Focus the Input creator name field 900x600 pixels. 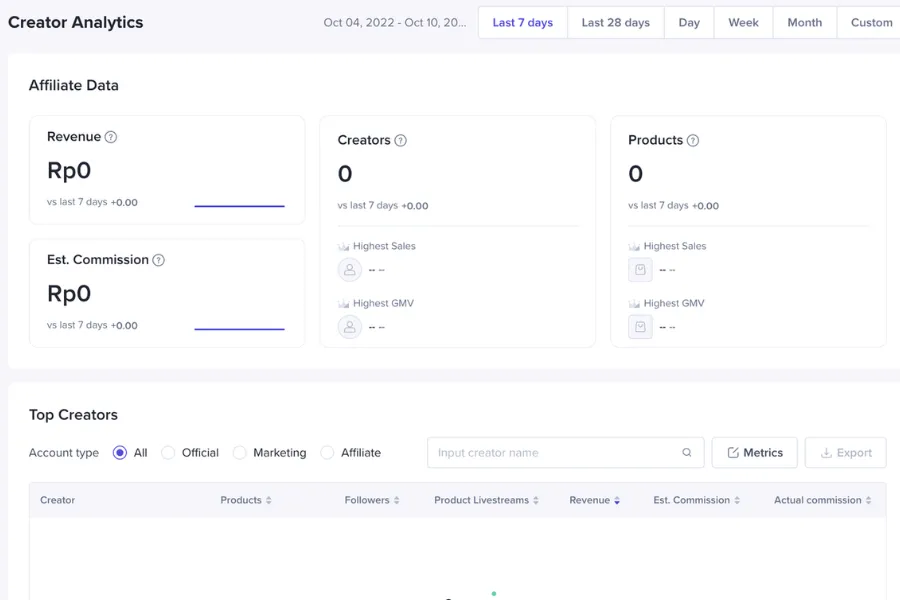565,452
